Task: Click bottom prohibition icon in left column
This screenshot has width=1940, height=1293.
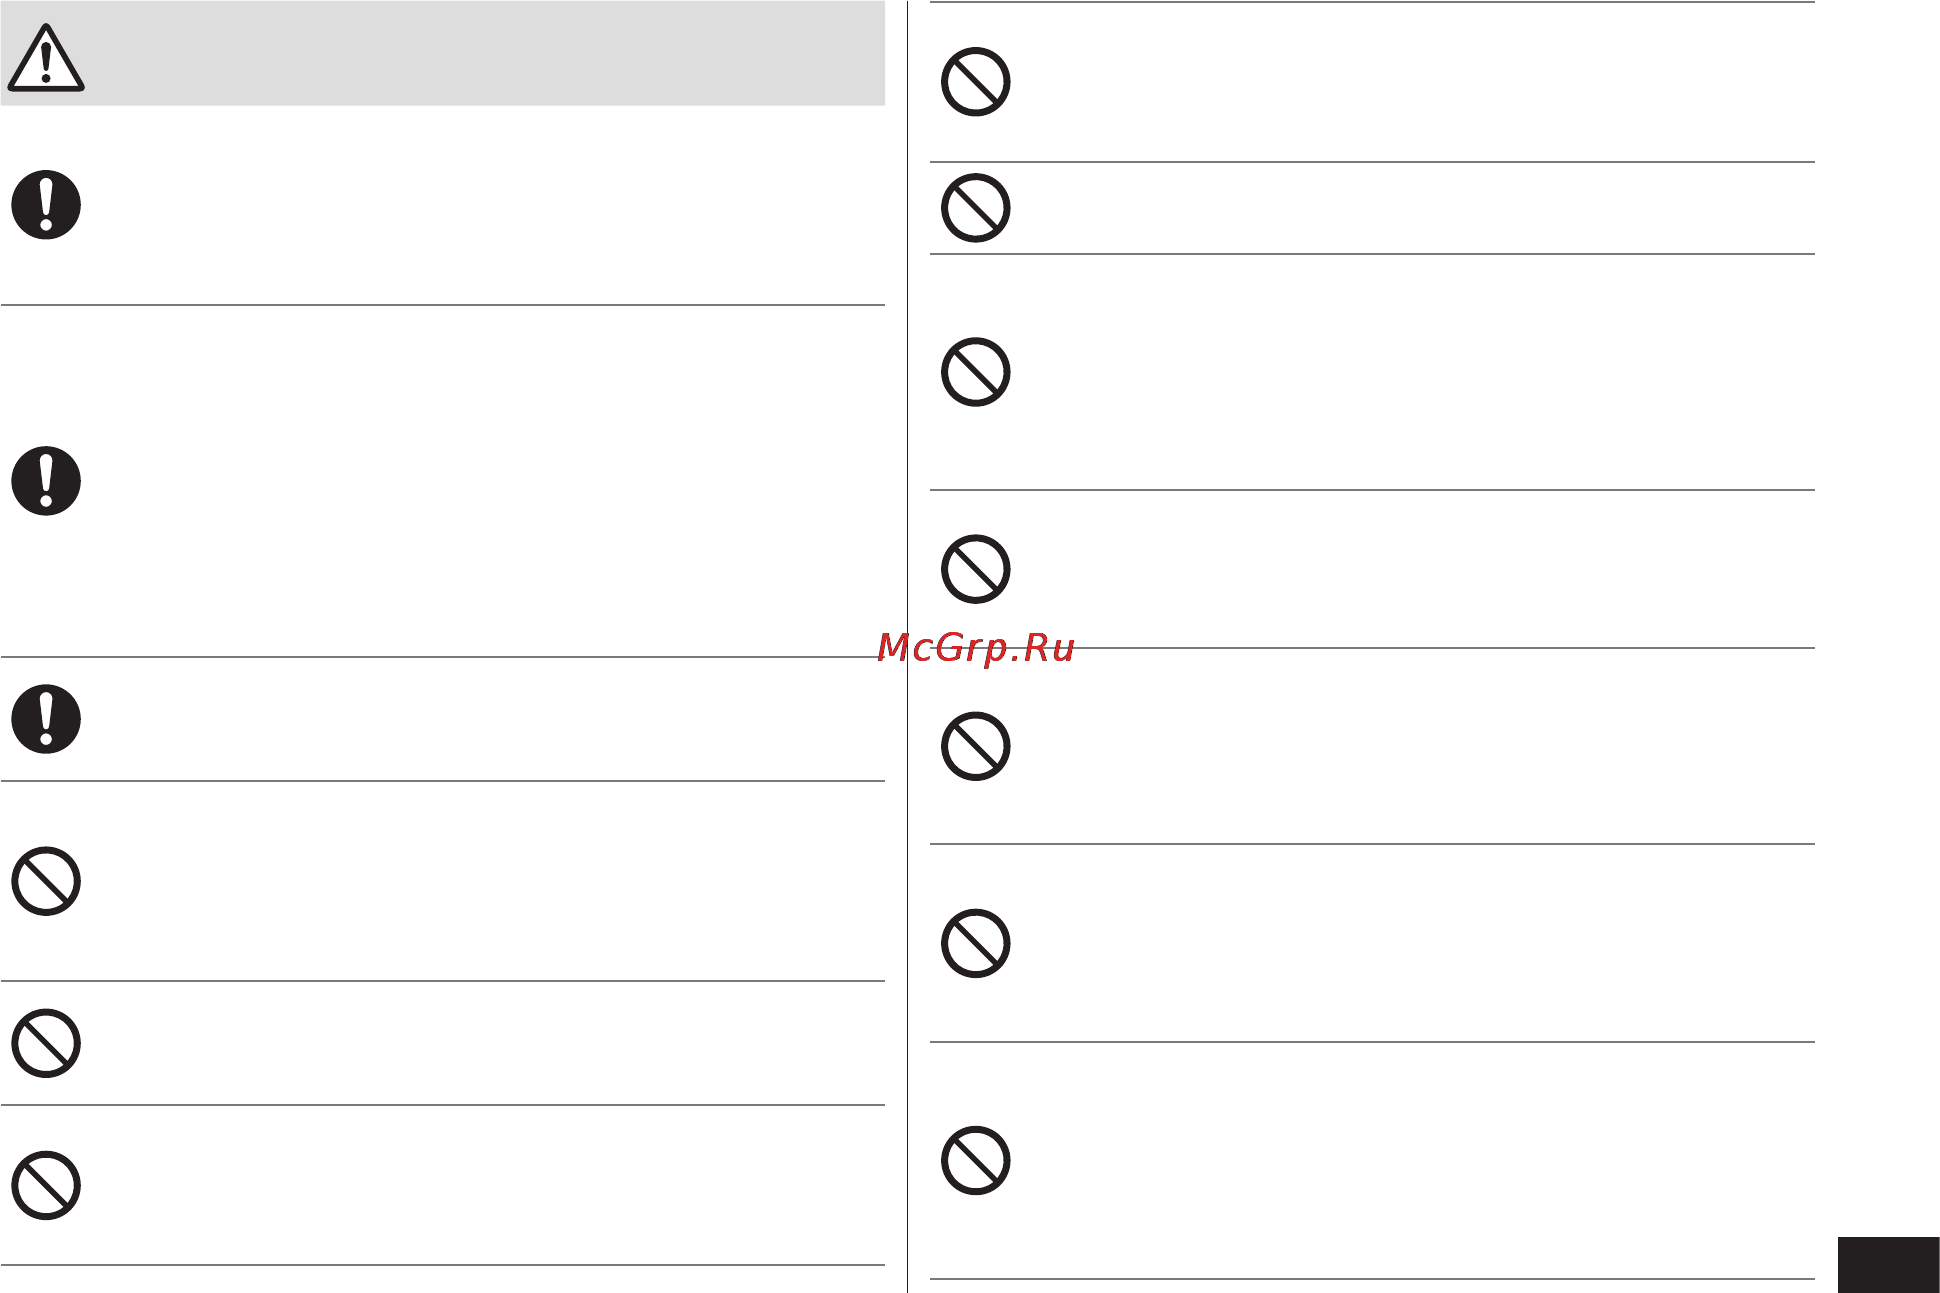Action: 46,1186
